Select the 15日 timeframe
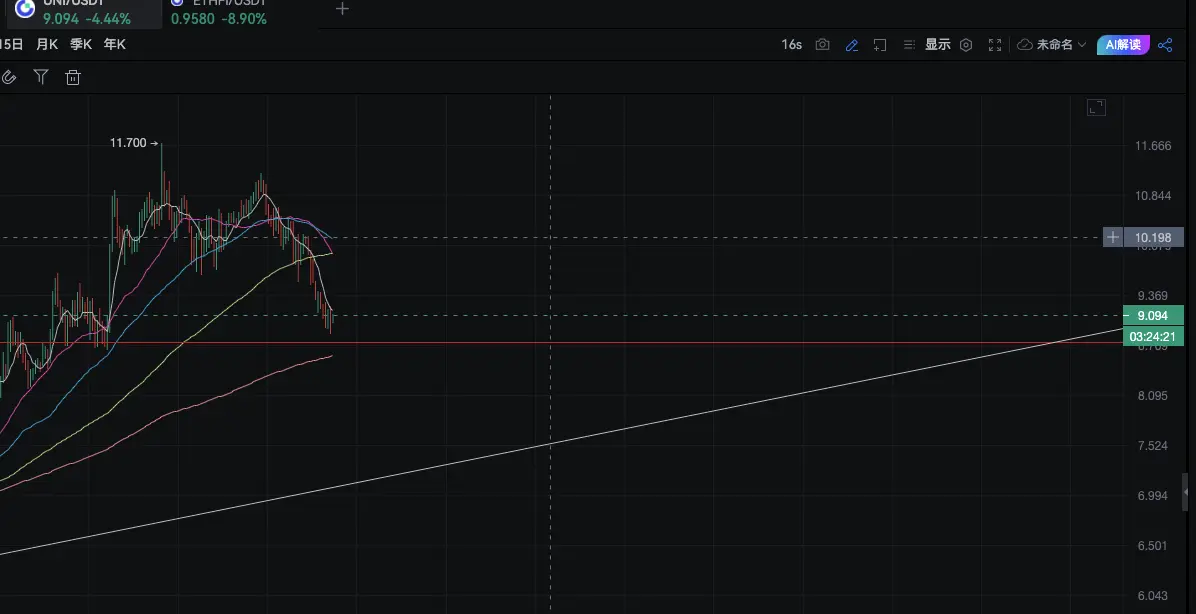The width and height of the screenshot is (1196, 614). pos(11,44)
